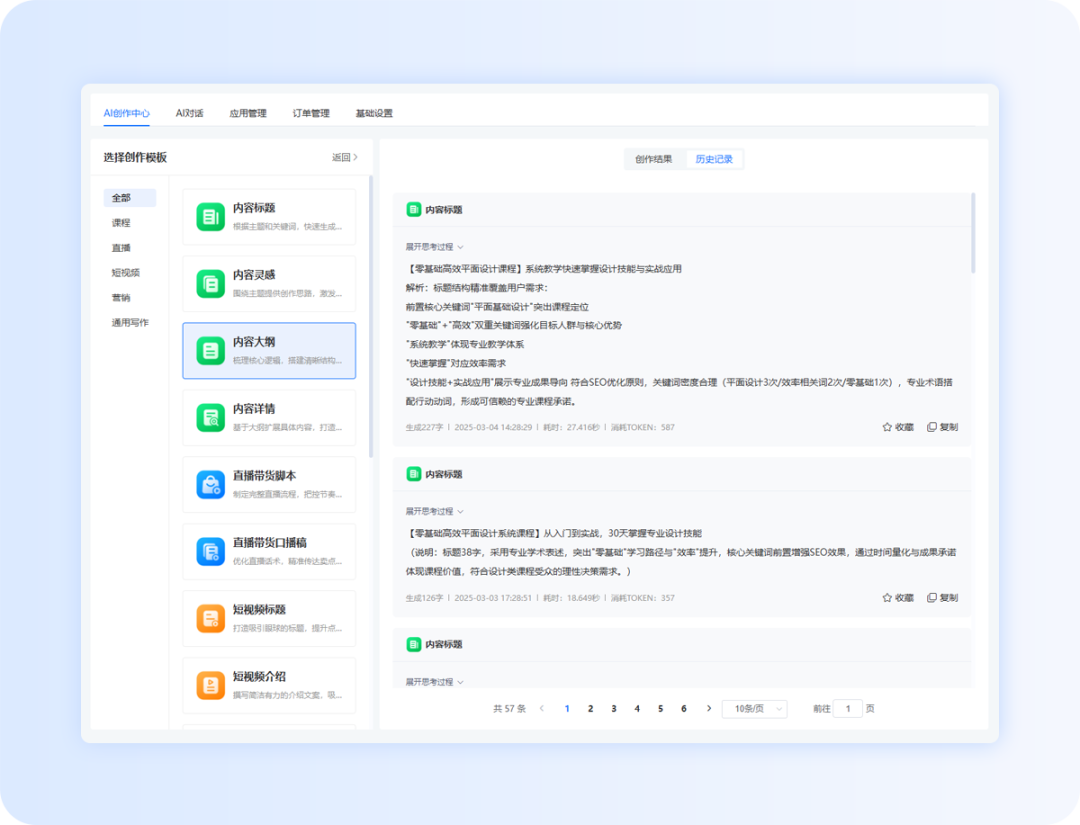Go to the next page with the right arrow
The image size is (1080, 825).
coord(709,708)
